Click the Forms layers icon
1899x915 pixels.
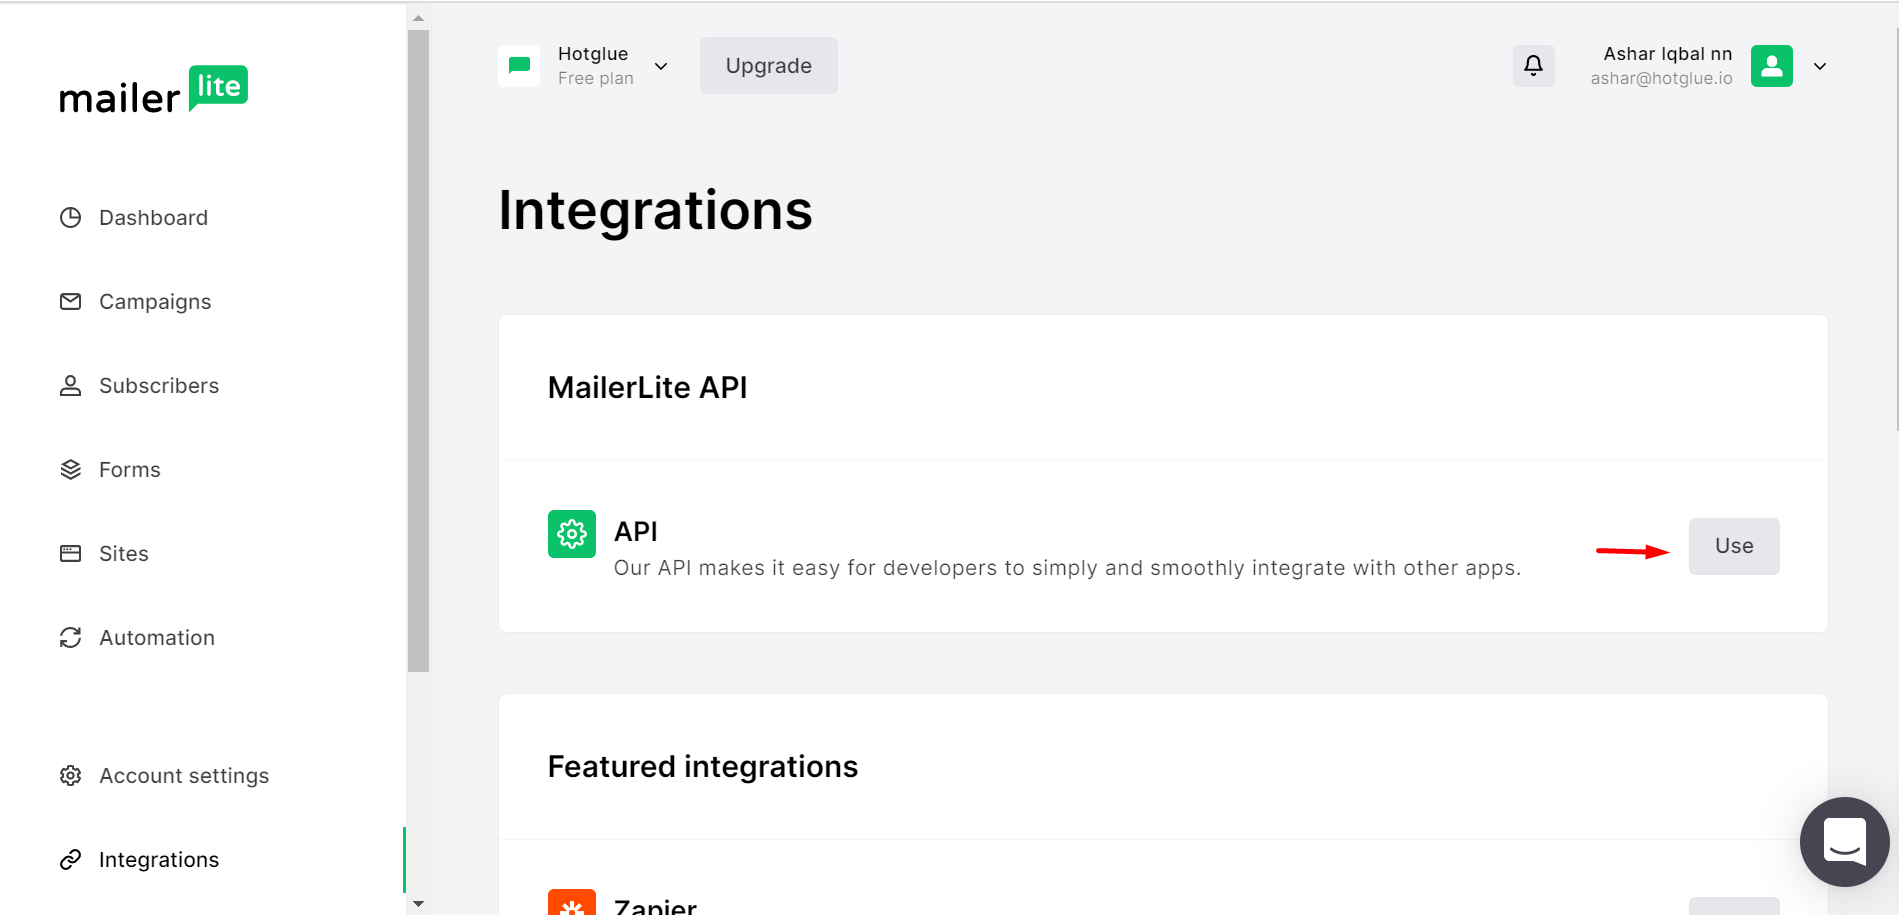tap(70, 469)
